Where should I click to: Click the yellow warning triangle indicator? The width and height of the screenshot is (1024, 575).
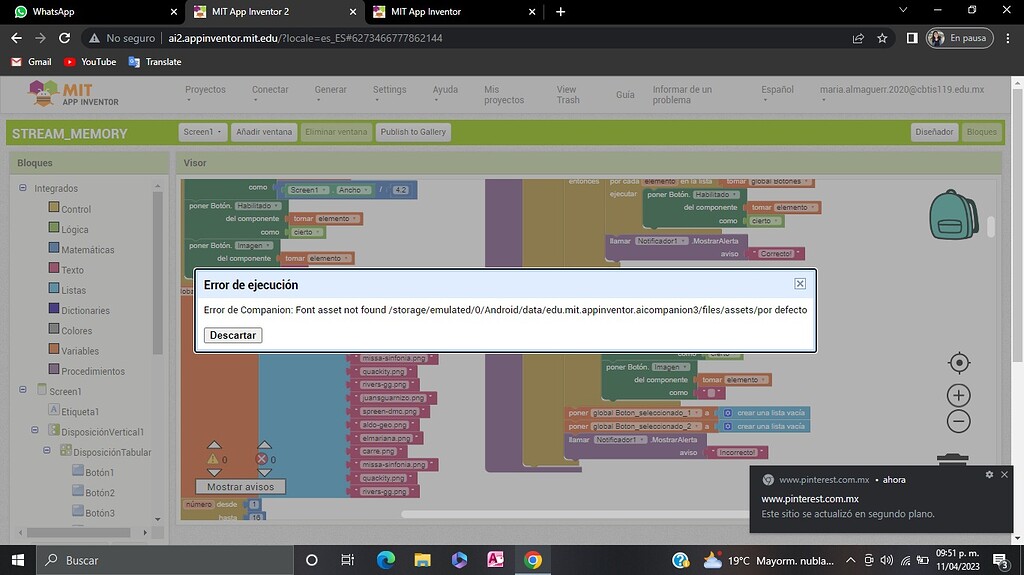[x=213, y=459]
